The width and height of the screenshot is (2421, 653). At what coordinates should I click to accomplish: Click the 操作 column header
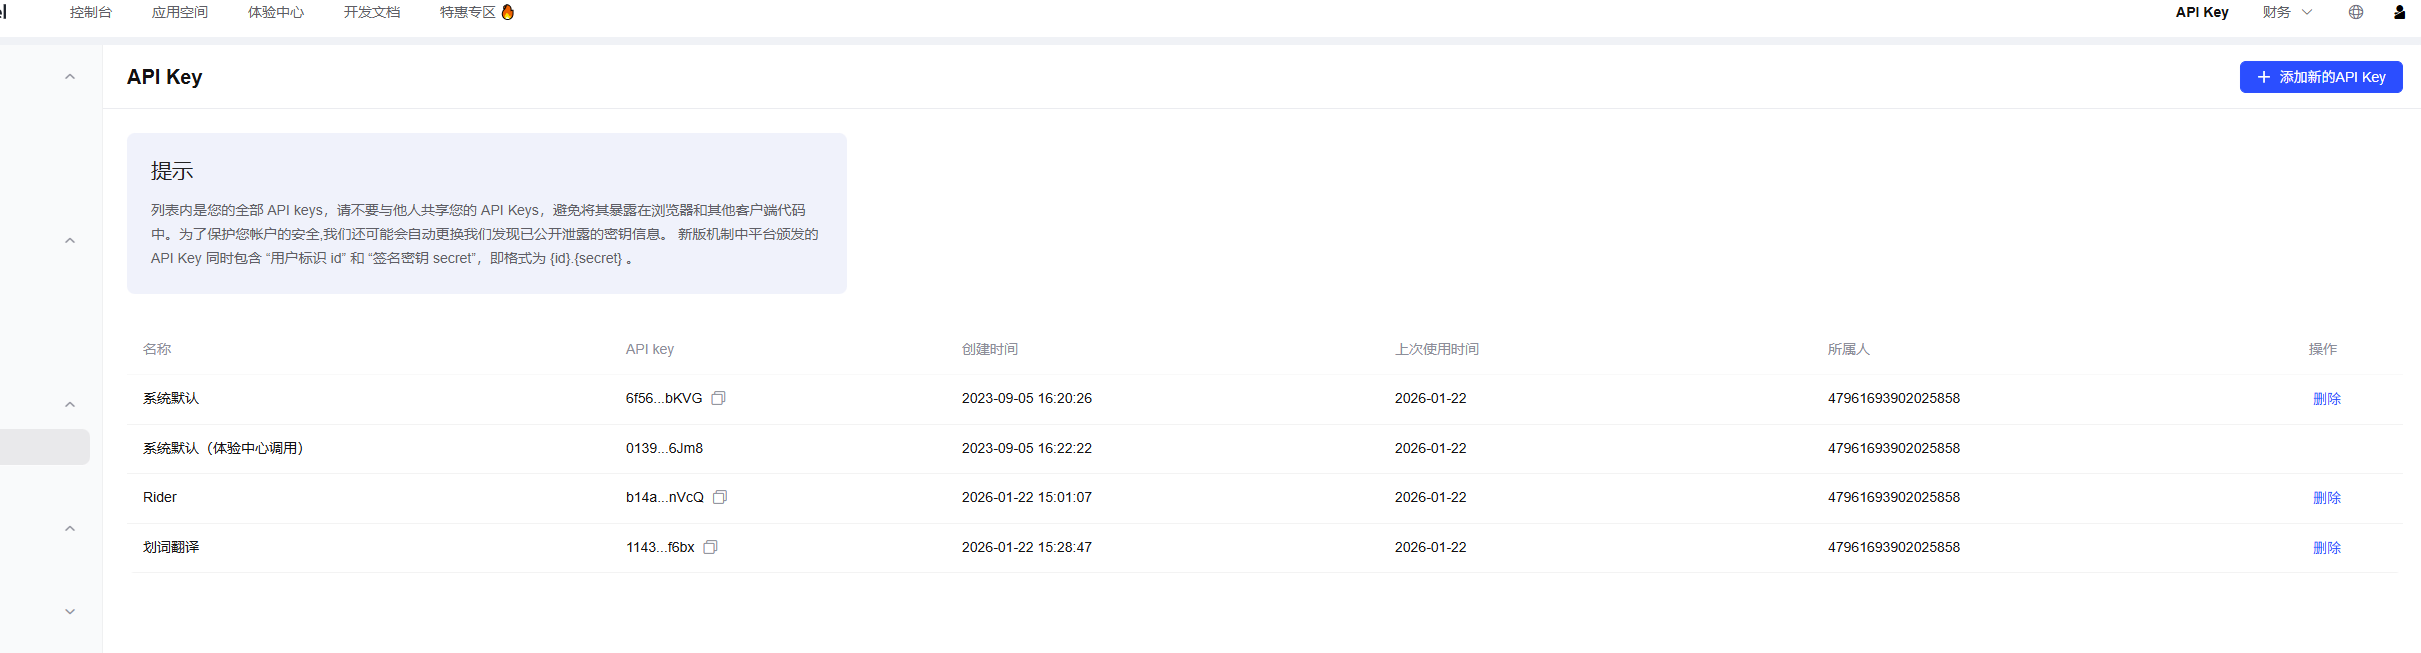(x=2323, y=349)
